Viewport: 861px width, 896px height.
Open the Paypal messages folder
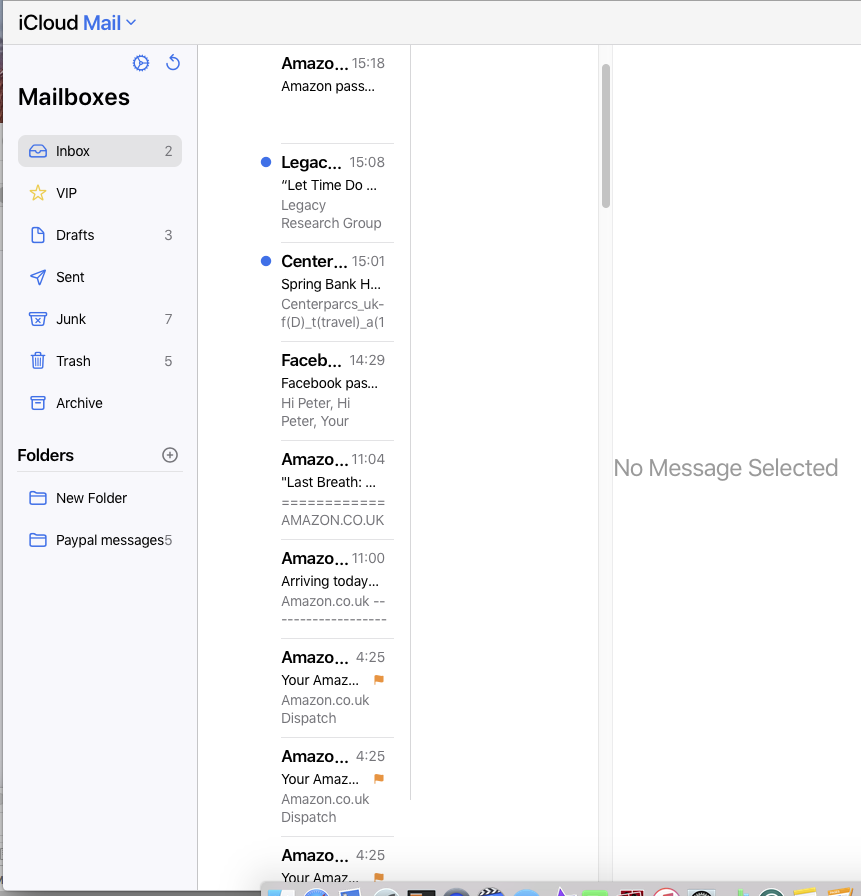click(100, 540)
